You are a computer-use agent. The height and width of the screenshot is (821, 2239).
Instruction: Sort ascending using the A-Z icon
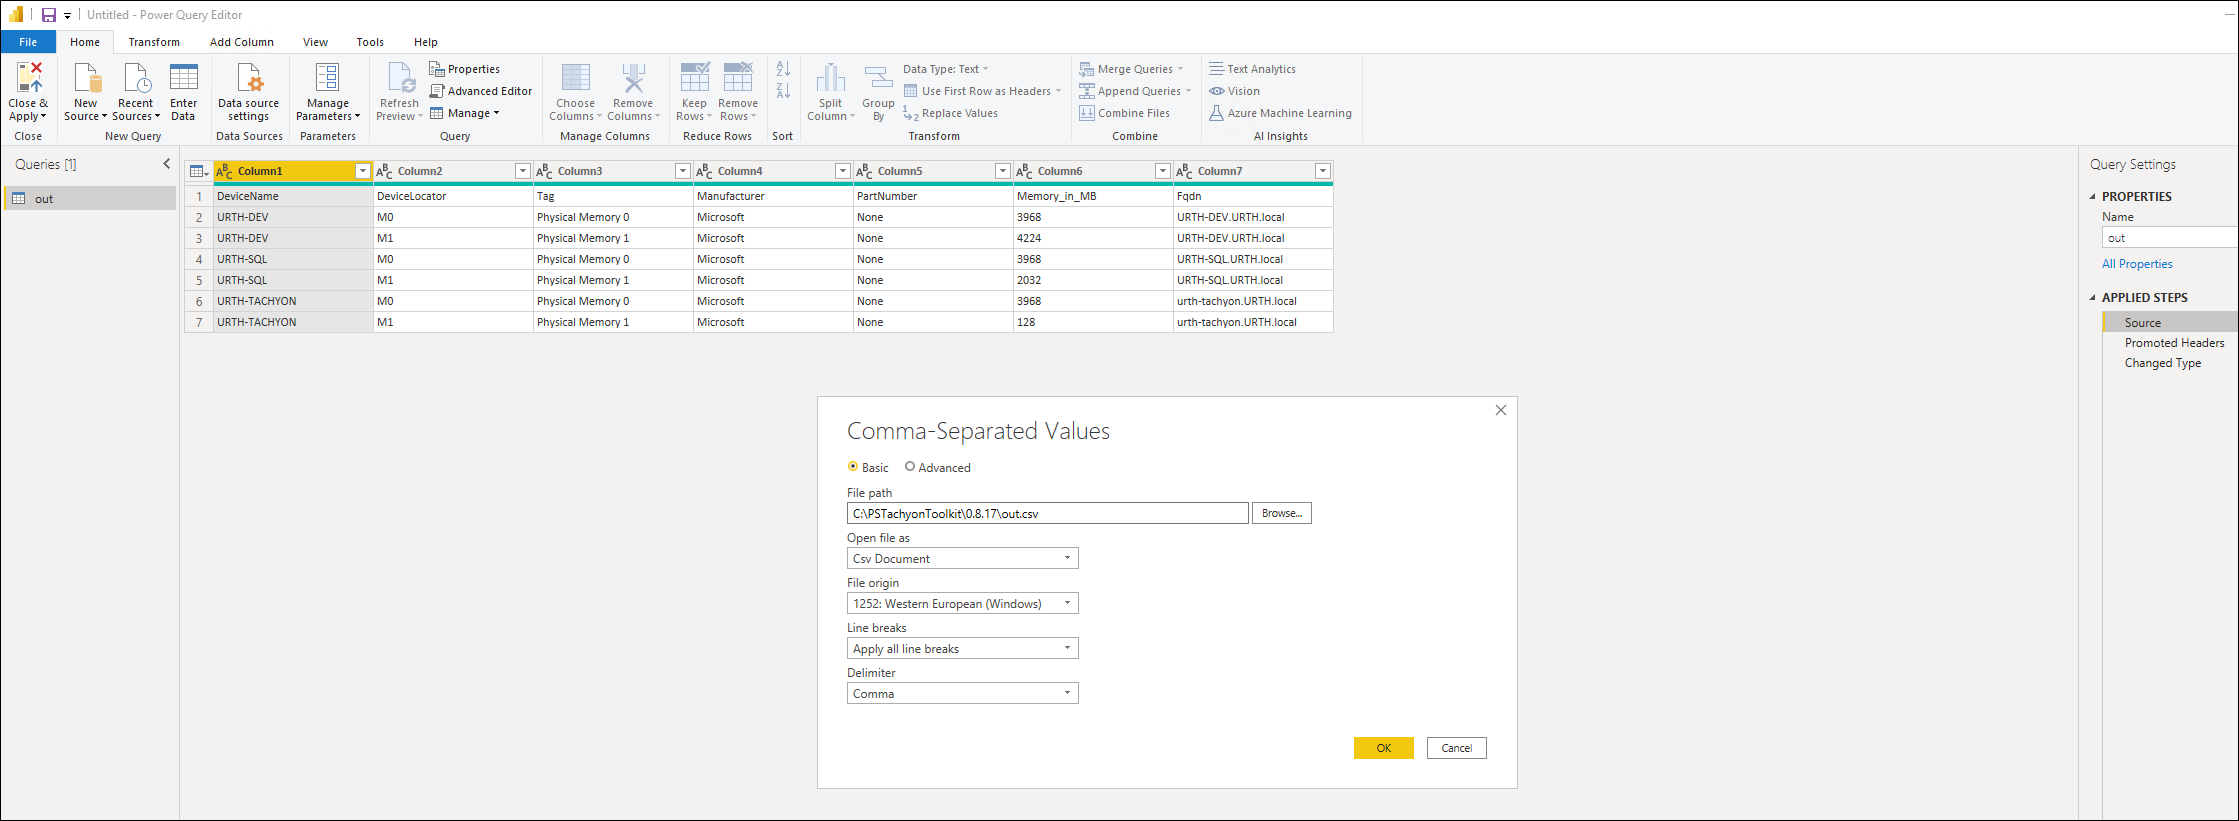[x=783, y=69]
